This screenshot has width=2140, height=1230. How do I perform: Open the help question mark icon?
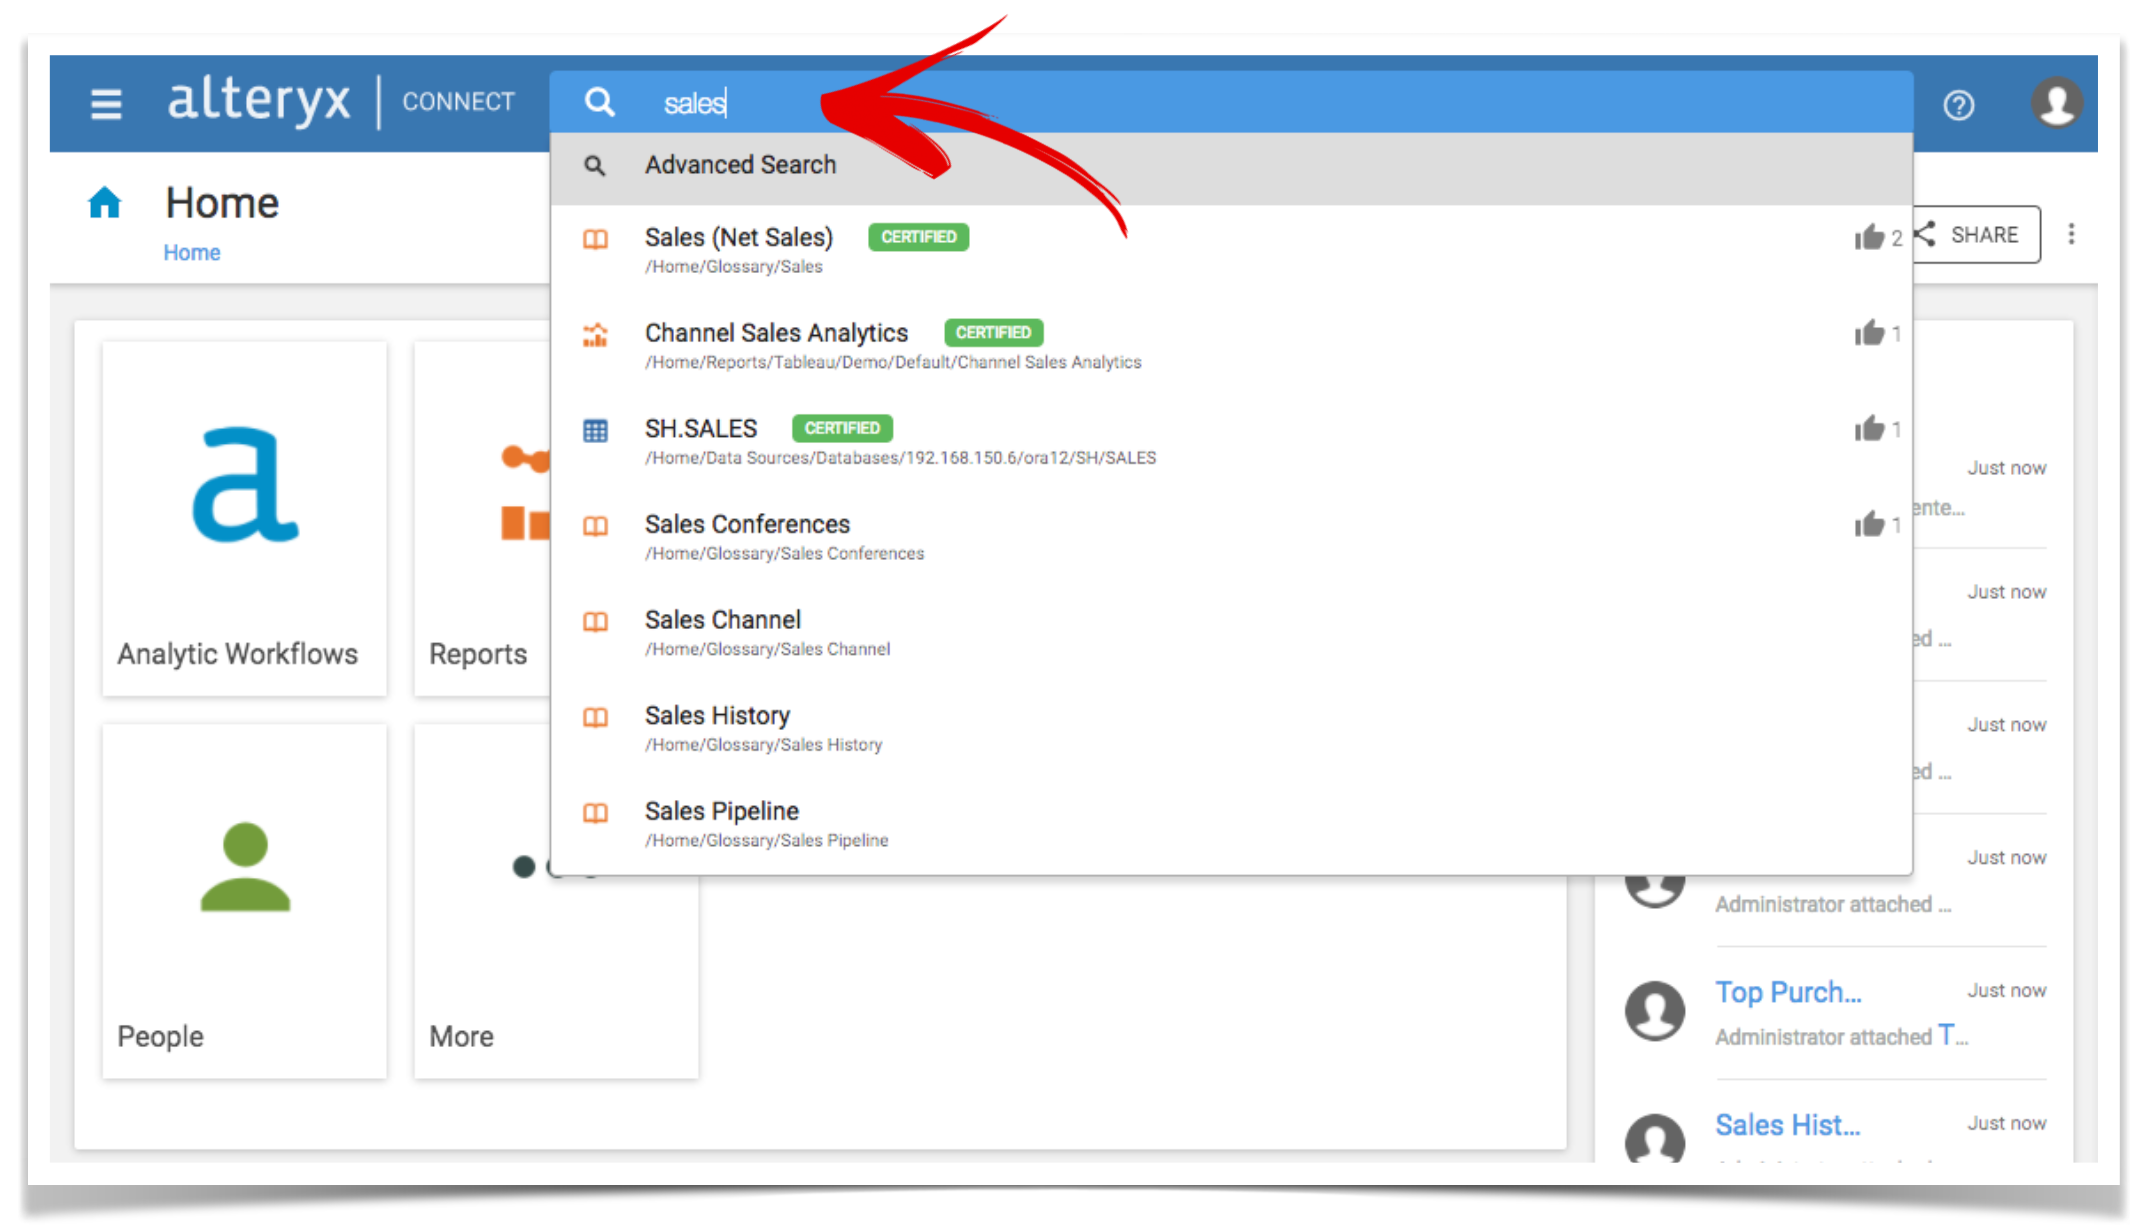(1959, 104)
